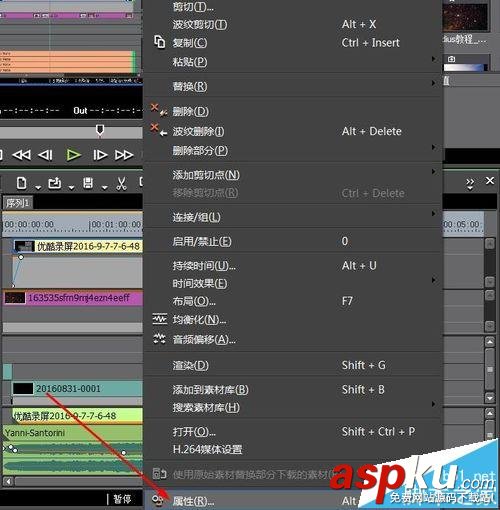The image size is (500, 510).
Task: Expand 添加剪切点(N) submenu
Action: [293, 175]
